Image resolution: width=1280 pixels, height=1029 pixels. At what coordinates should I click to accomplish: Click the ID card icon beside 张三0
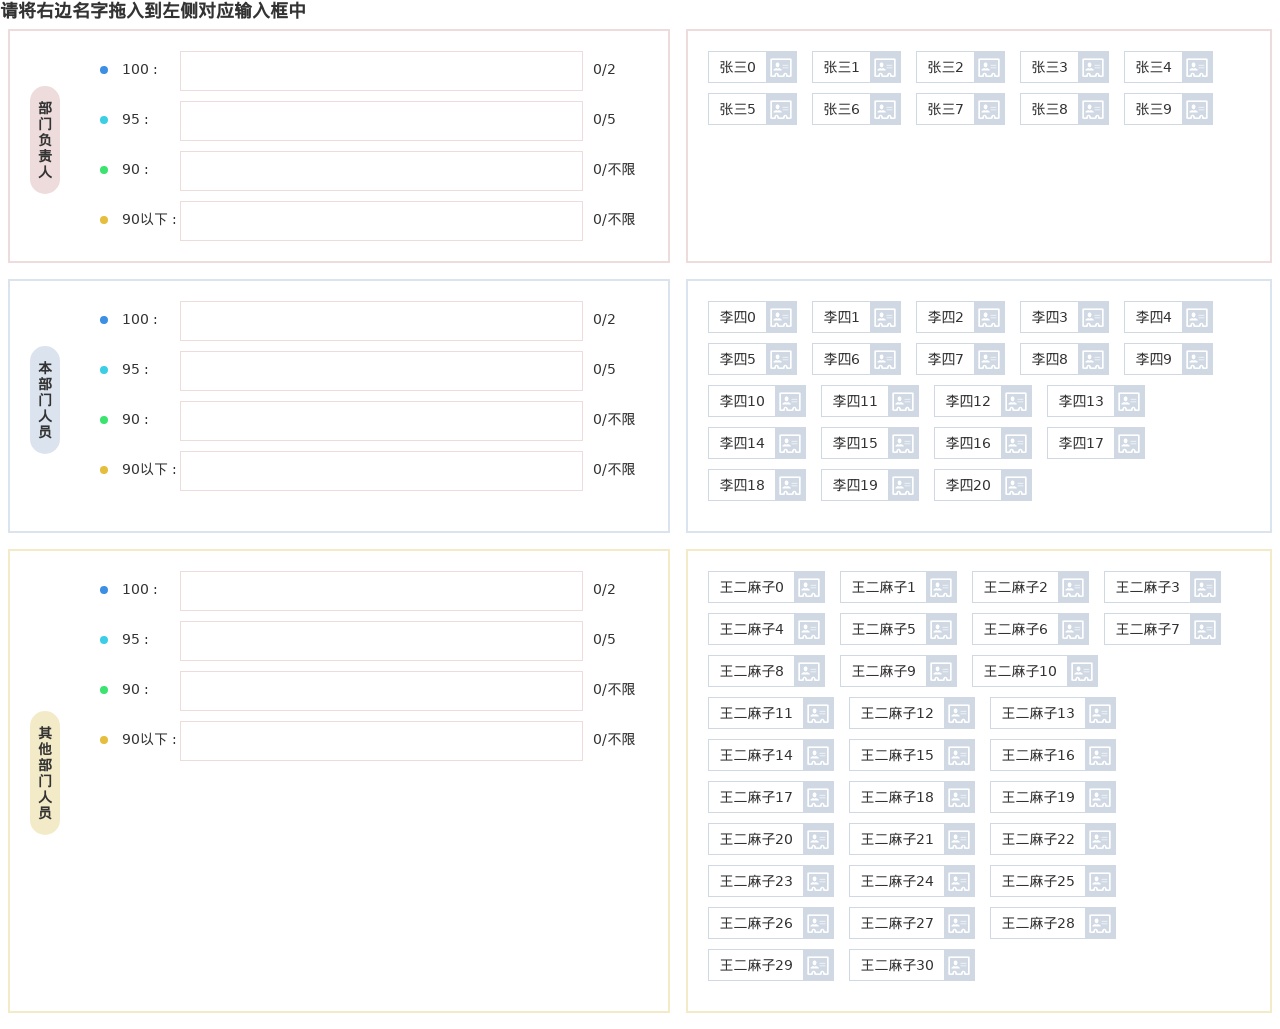tap(781, 68)
